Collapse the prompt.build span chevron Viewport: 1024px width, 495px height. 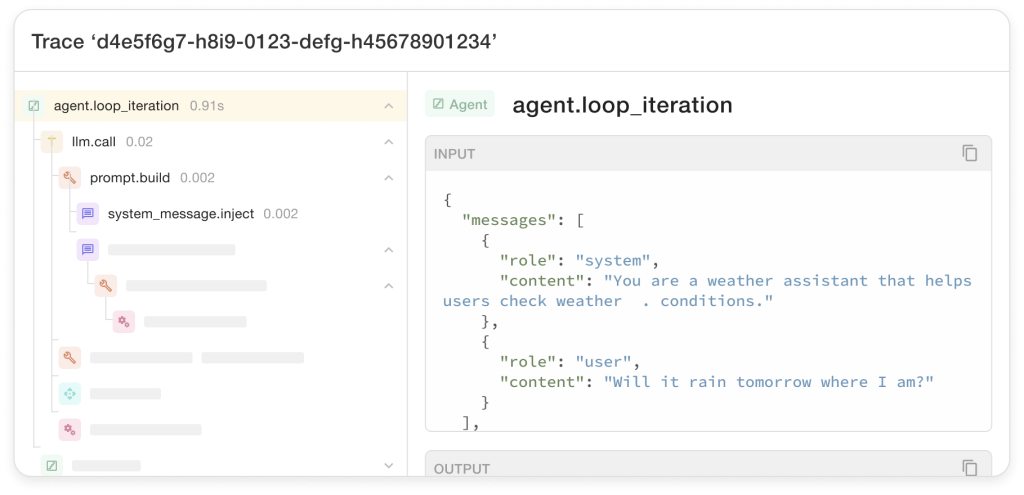[389, 178]
